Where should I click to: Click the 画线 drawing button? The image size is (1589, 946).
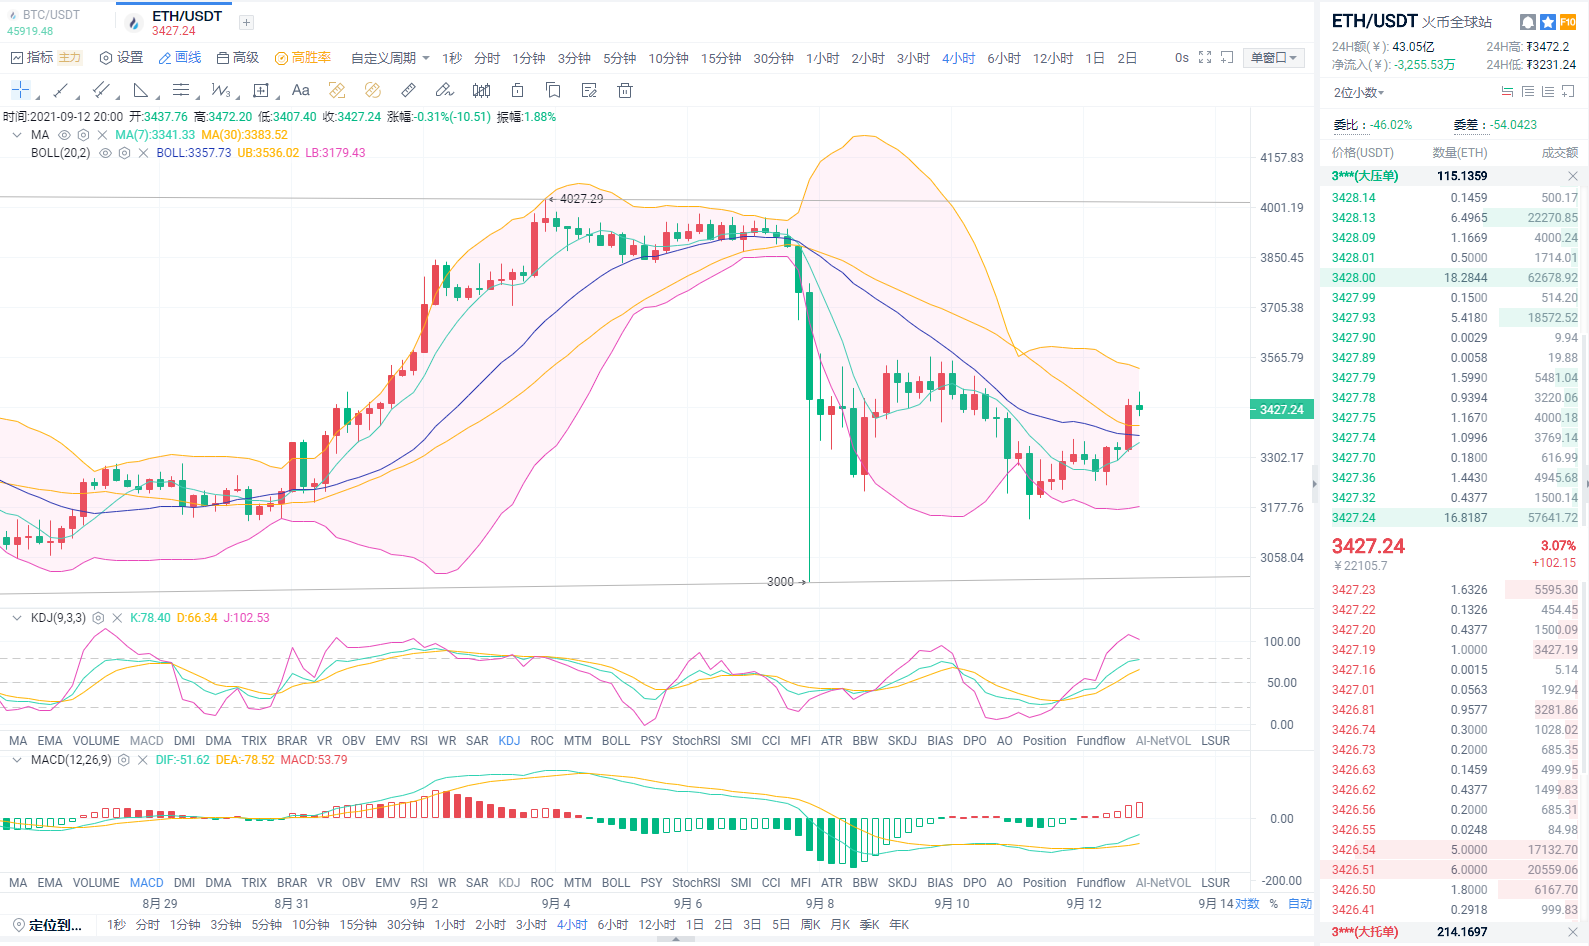click(180, 58)
